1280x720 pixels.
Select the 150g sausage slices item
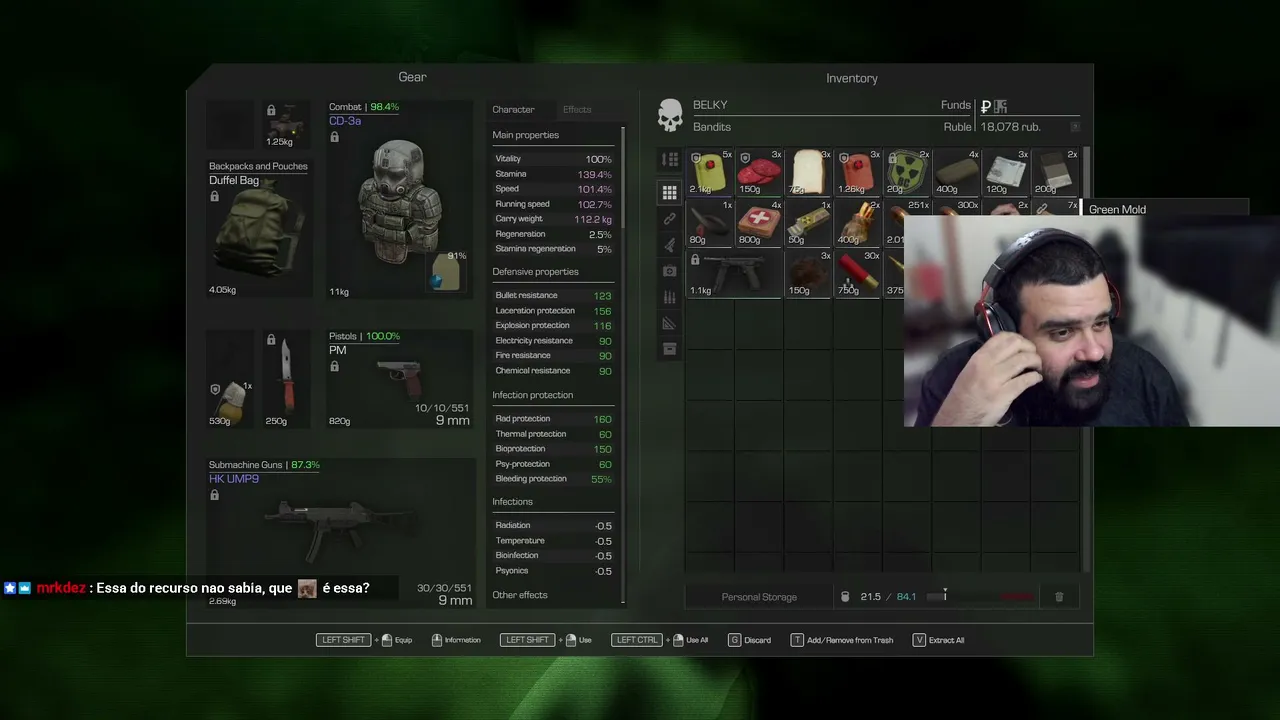[x=759, y=172]
